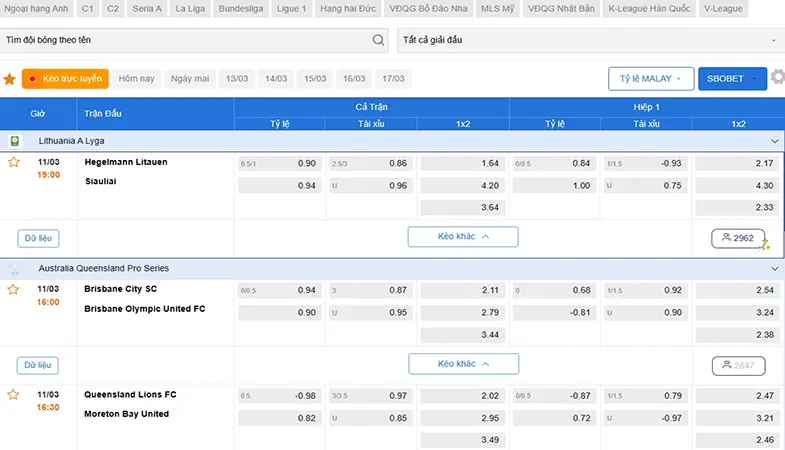The height and width of the screenshot is (450, 785).
Task: Select the VĐQG Nhật Bản tab
Action: coord(561,9)
